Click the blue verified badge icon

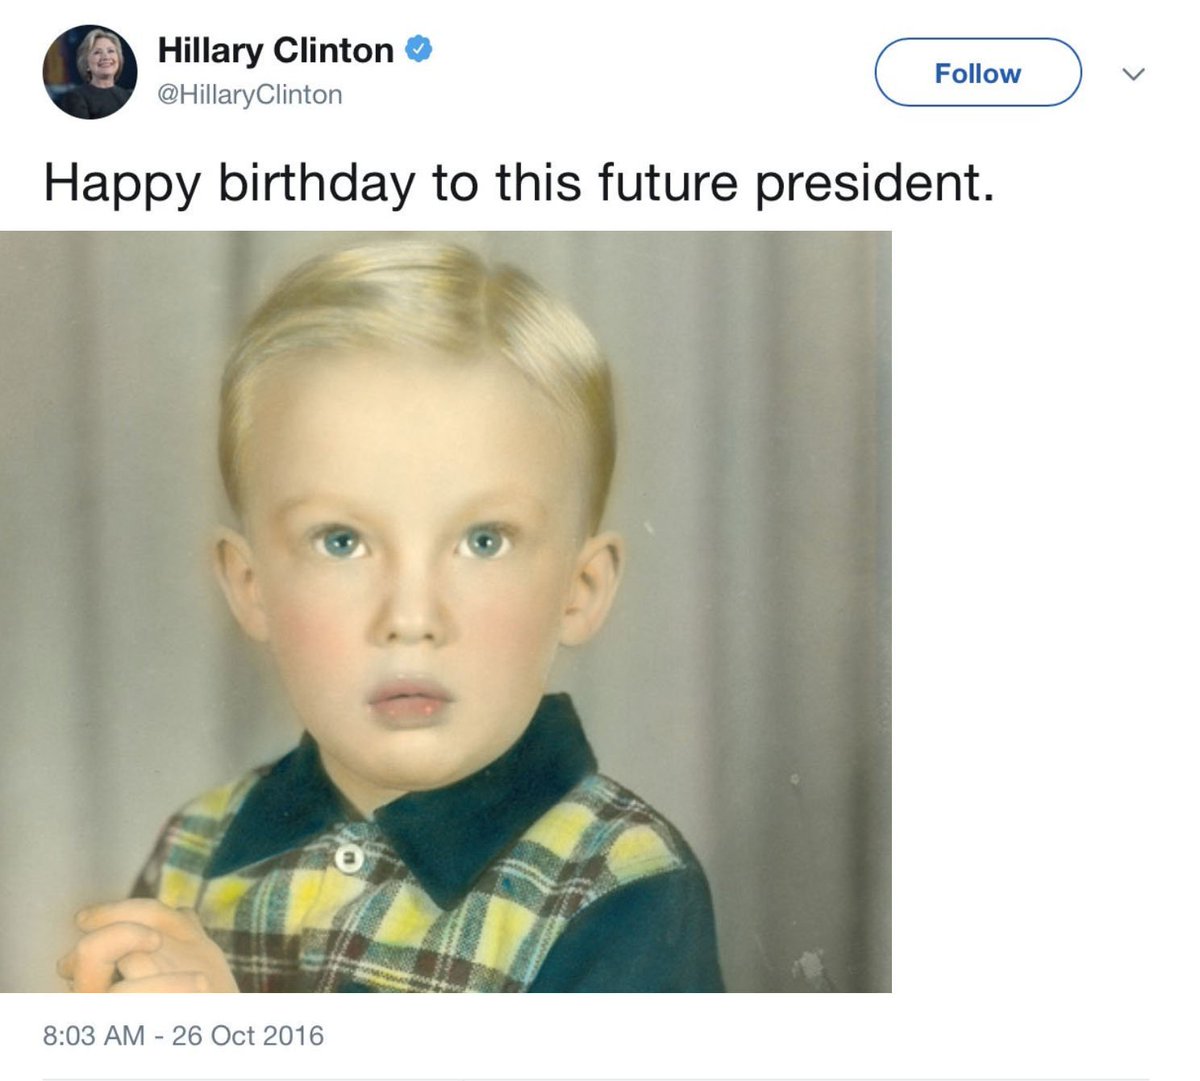click(x=418, y=49)
